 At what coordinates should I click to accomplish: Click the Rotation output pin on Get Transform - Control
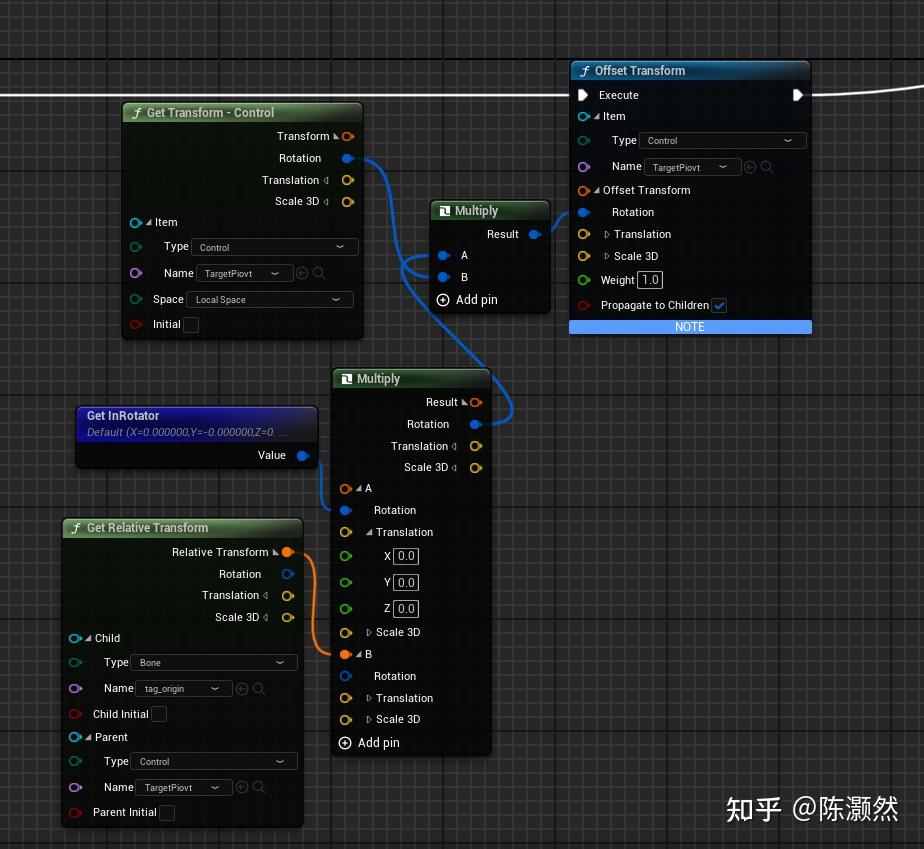(347, 158)
